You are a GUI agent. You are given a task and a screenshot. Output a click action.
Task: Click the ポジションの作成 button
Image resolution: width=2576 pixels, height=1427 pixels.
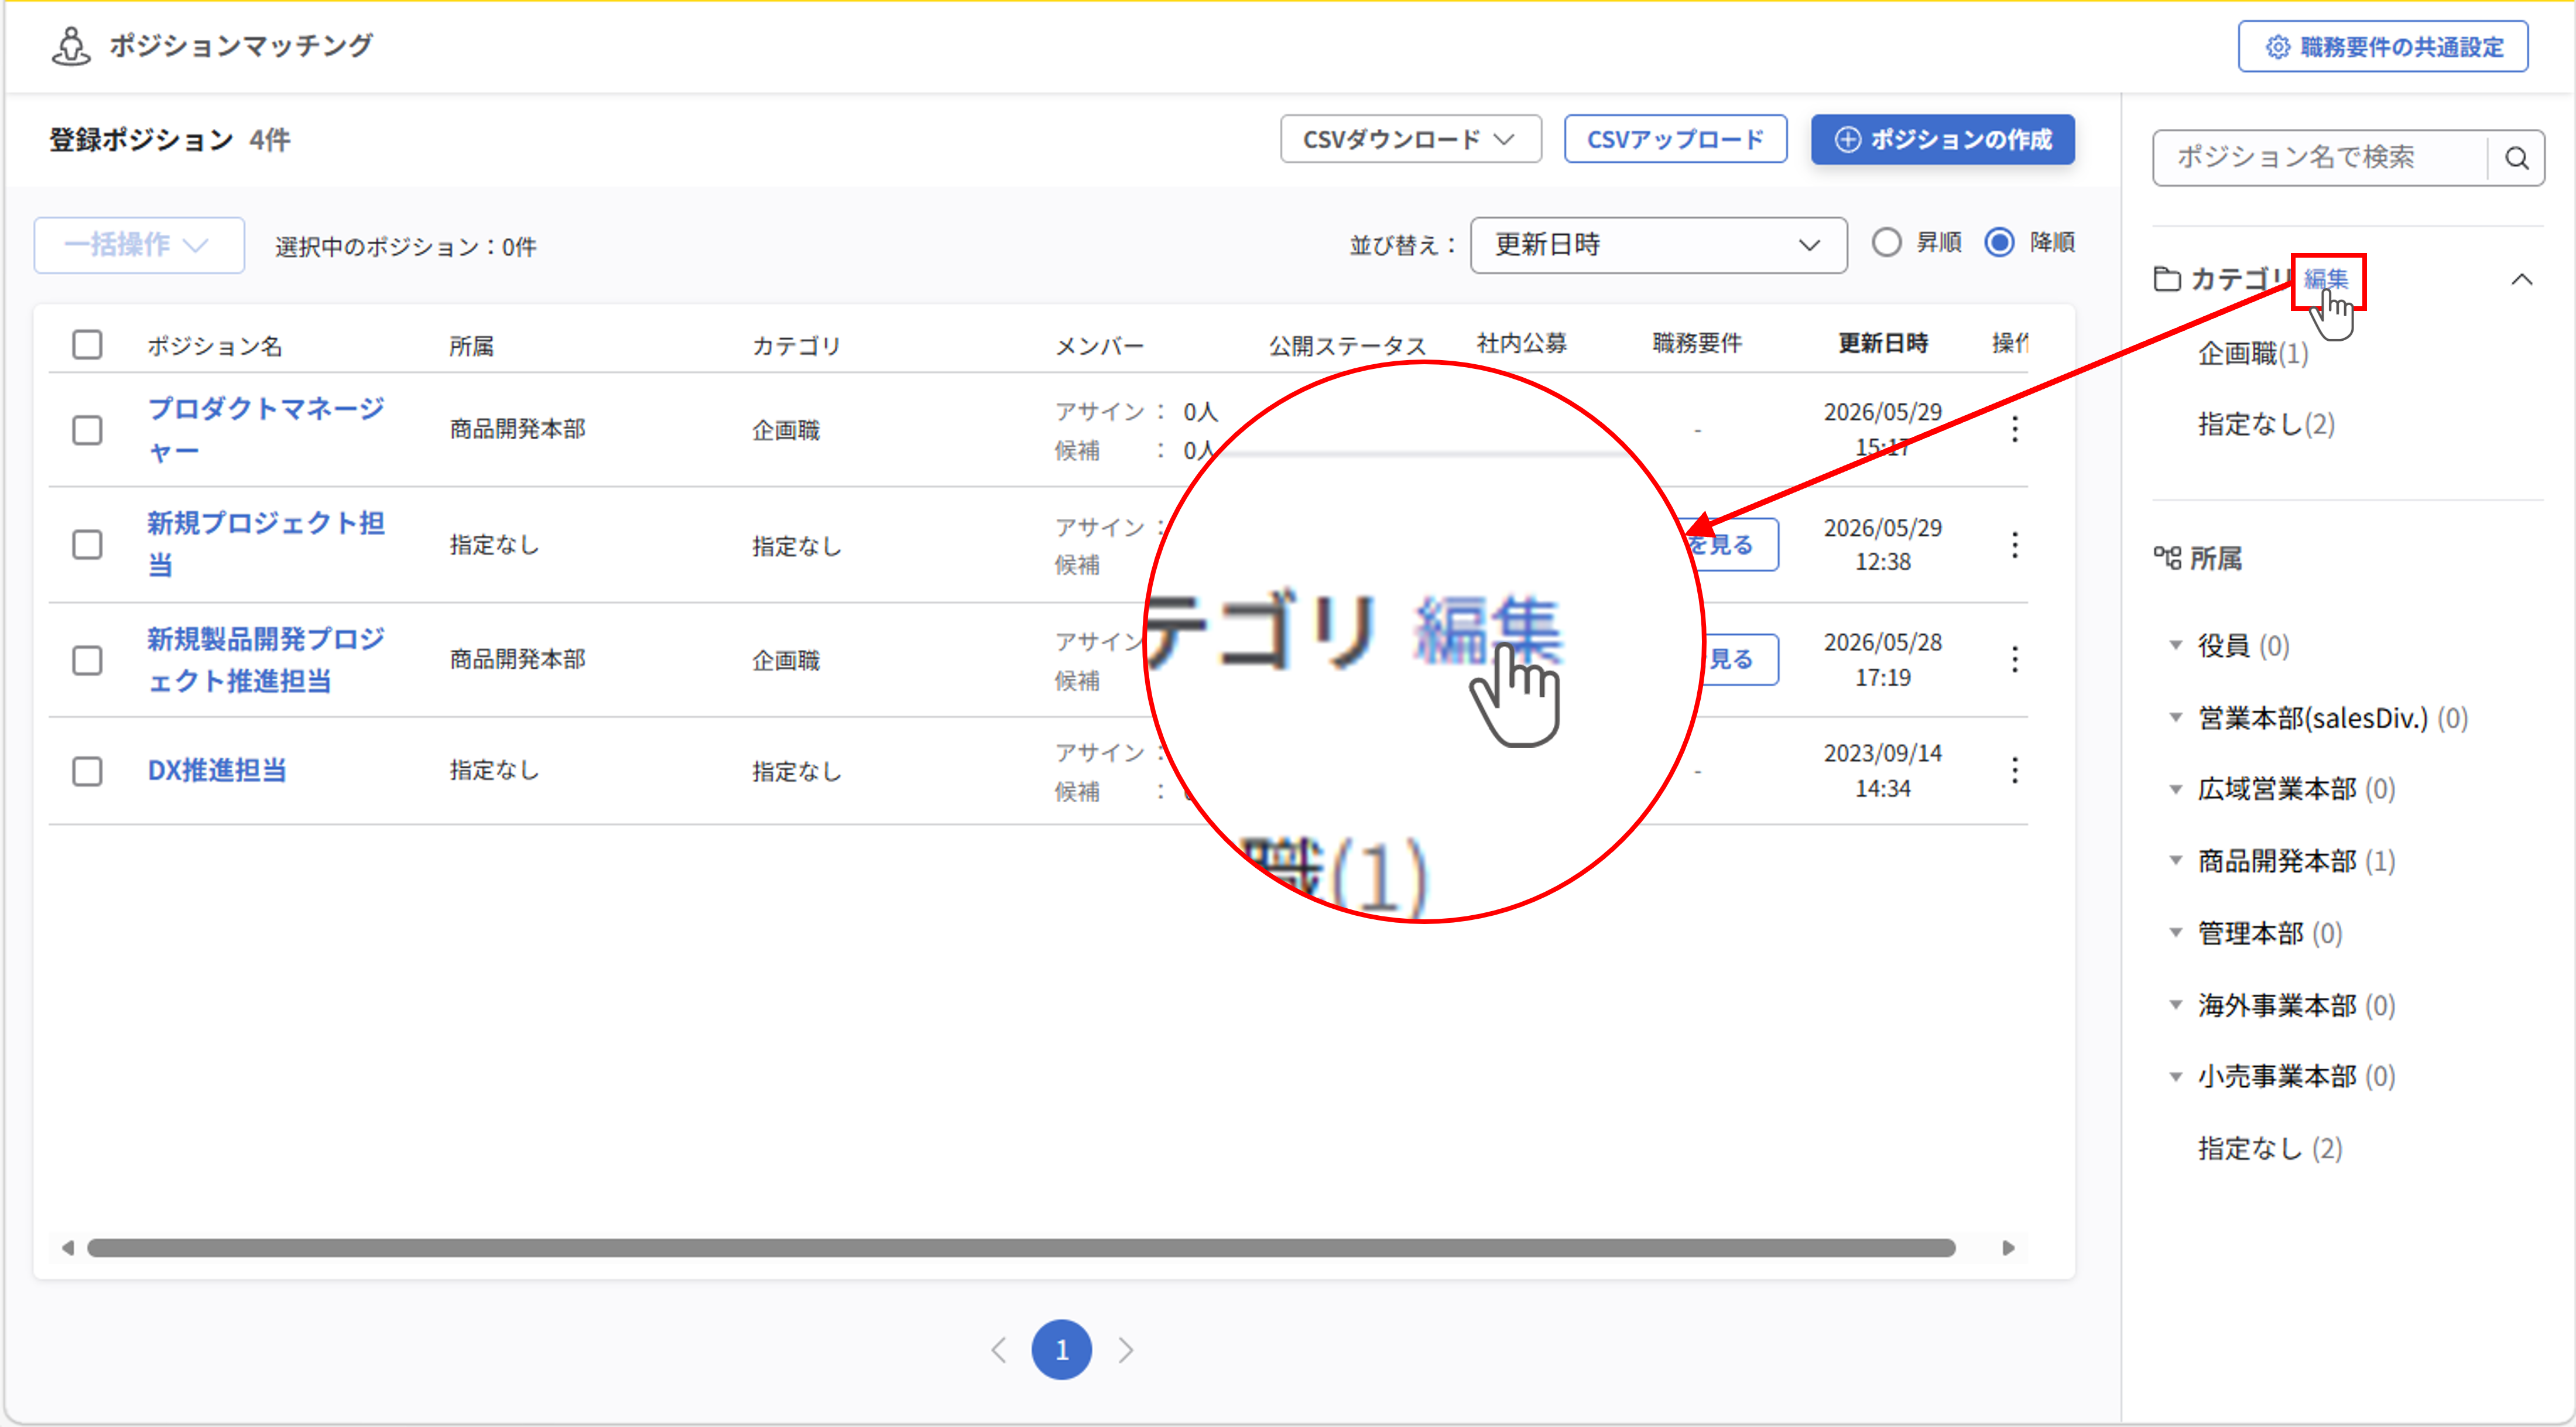click(x=1942, y=139)
